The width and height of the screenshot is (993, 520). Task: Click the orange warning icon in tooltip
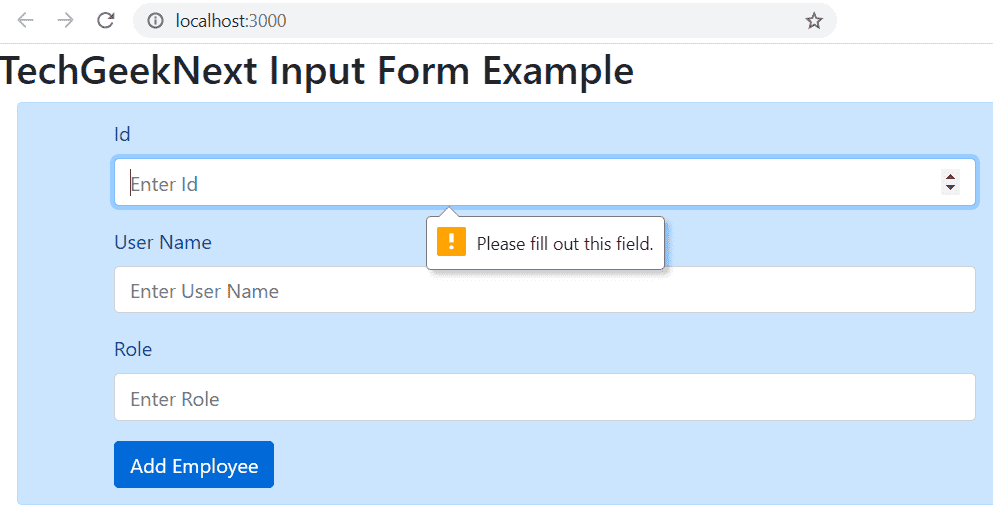(452, 242)
